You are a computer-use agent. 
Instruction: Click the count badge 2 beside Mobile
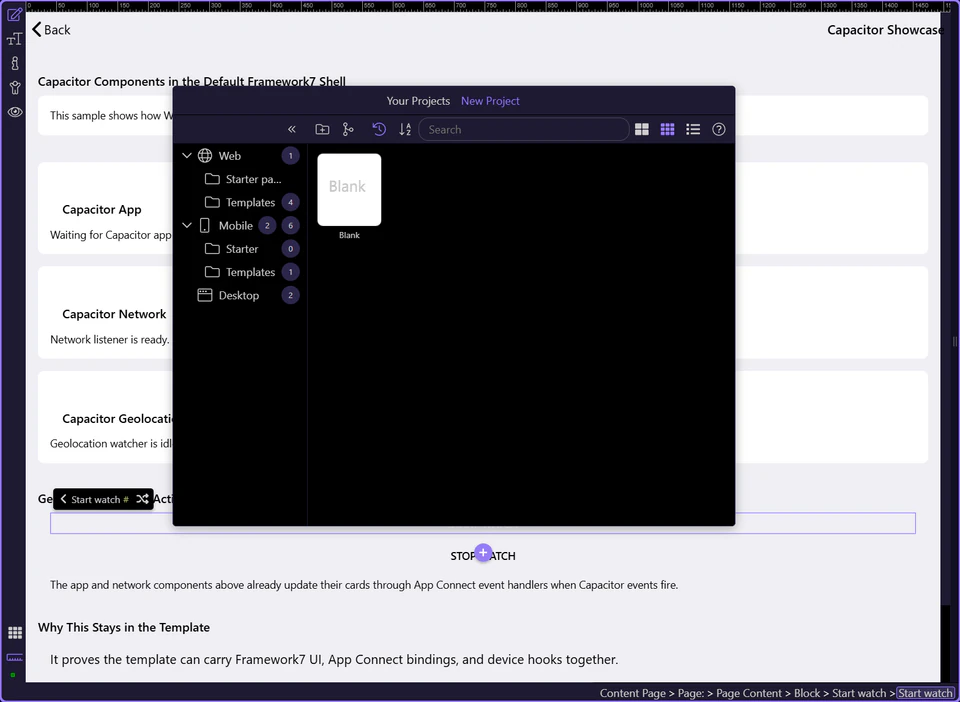(x=267, y=225)
